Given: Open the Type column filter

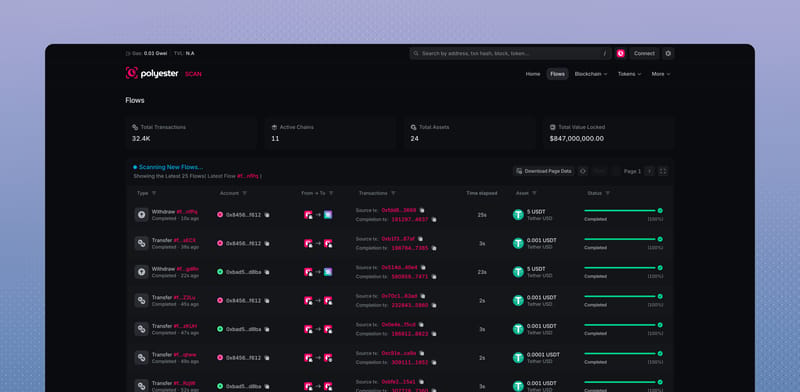Looking at the screenshot, I should [154, 193].
